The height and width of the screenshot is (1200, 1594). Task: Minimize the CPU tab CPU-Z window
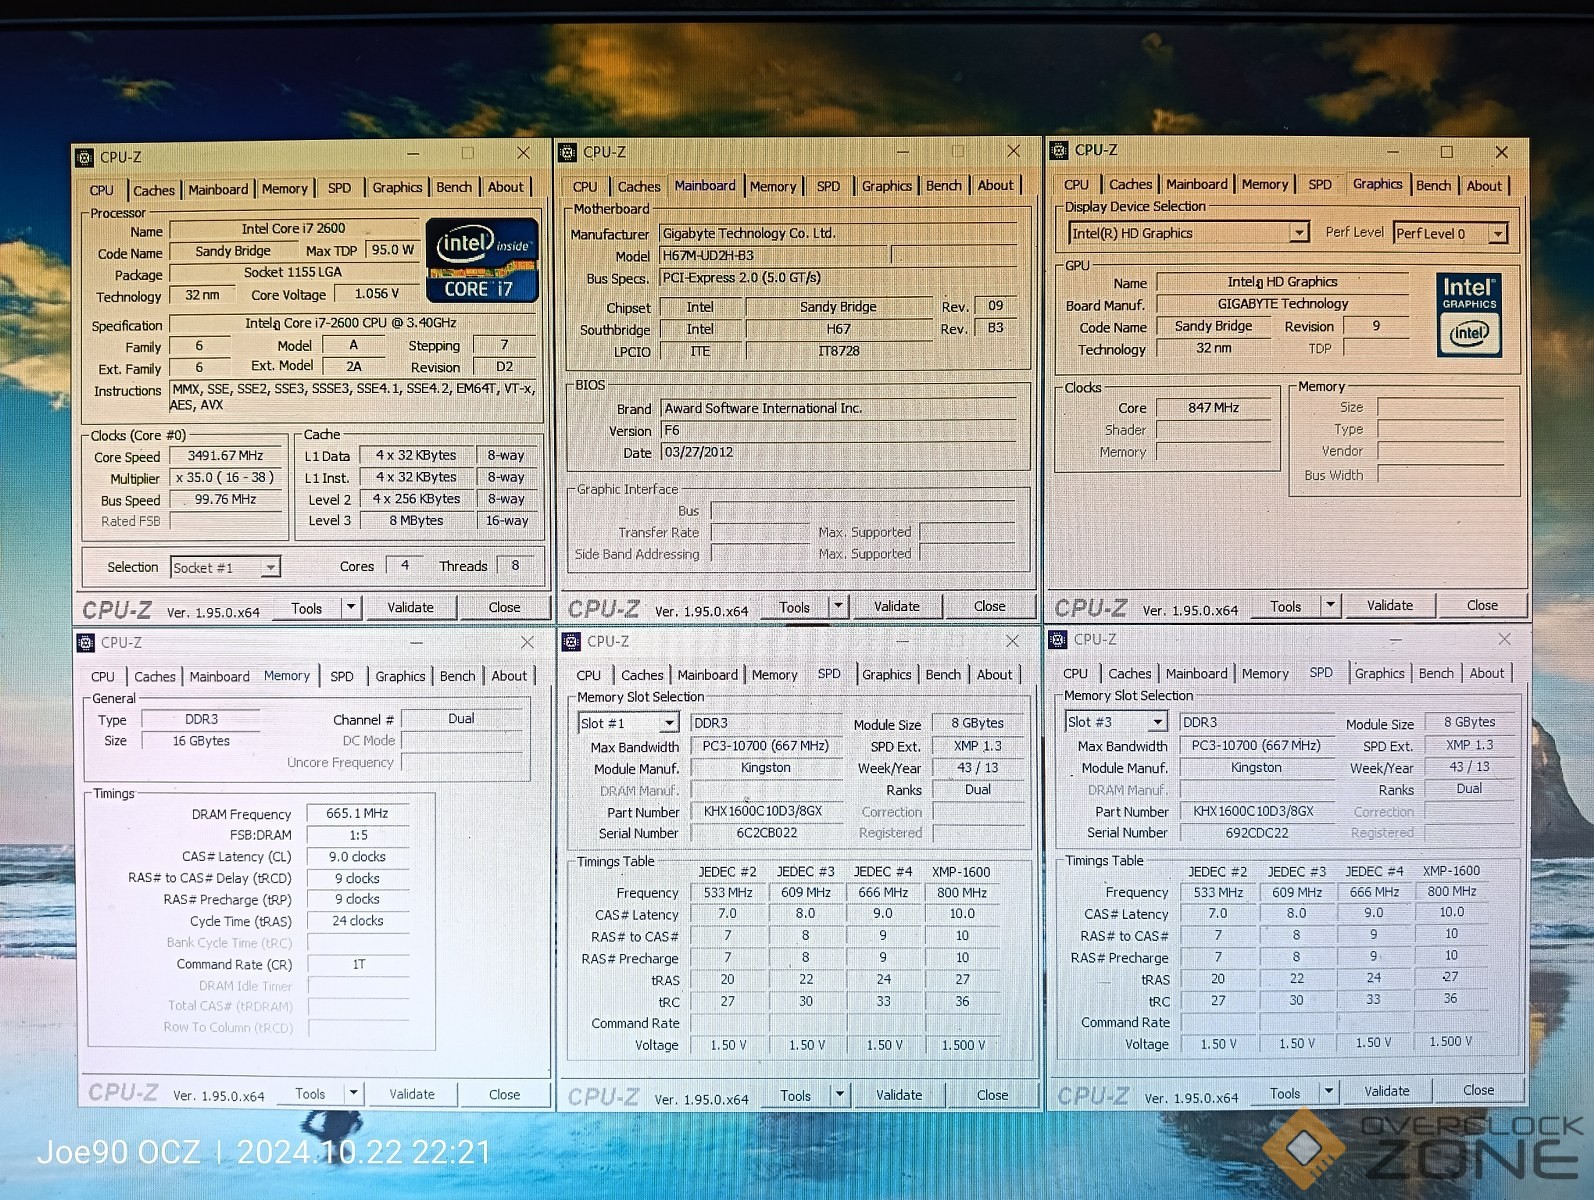(x=414, y=154)
